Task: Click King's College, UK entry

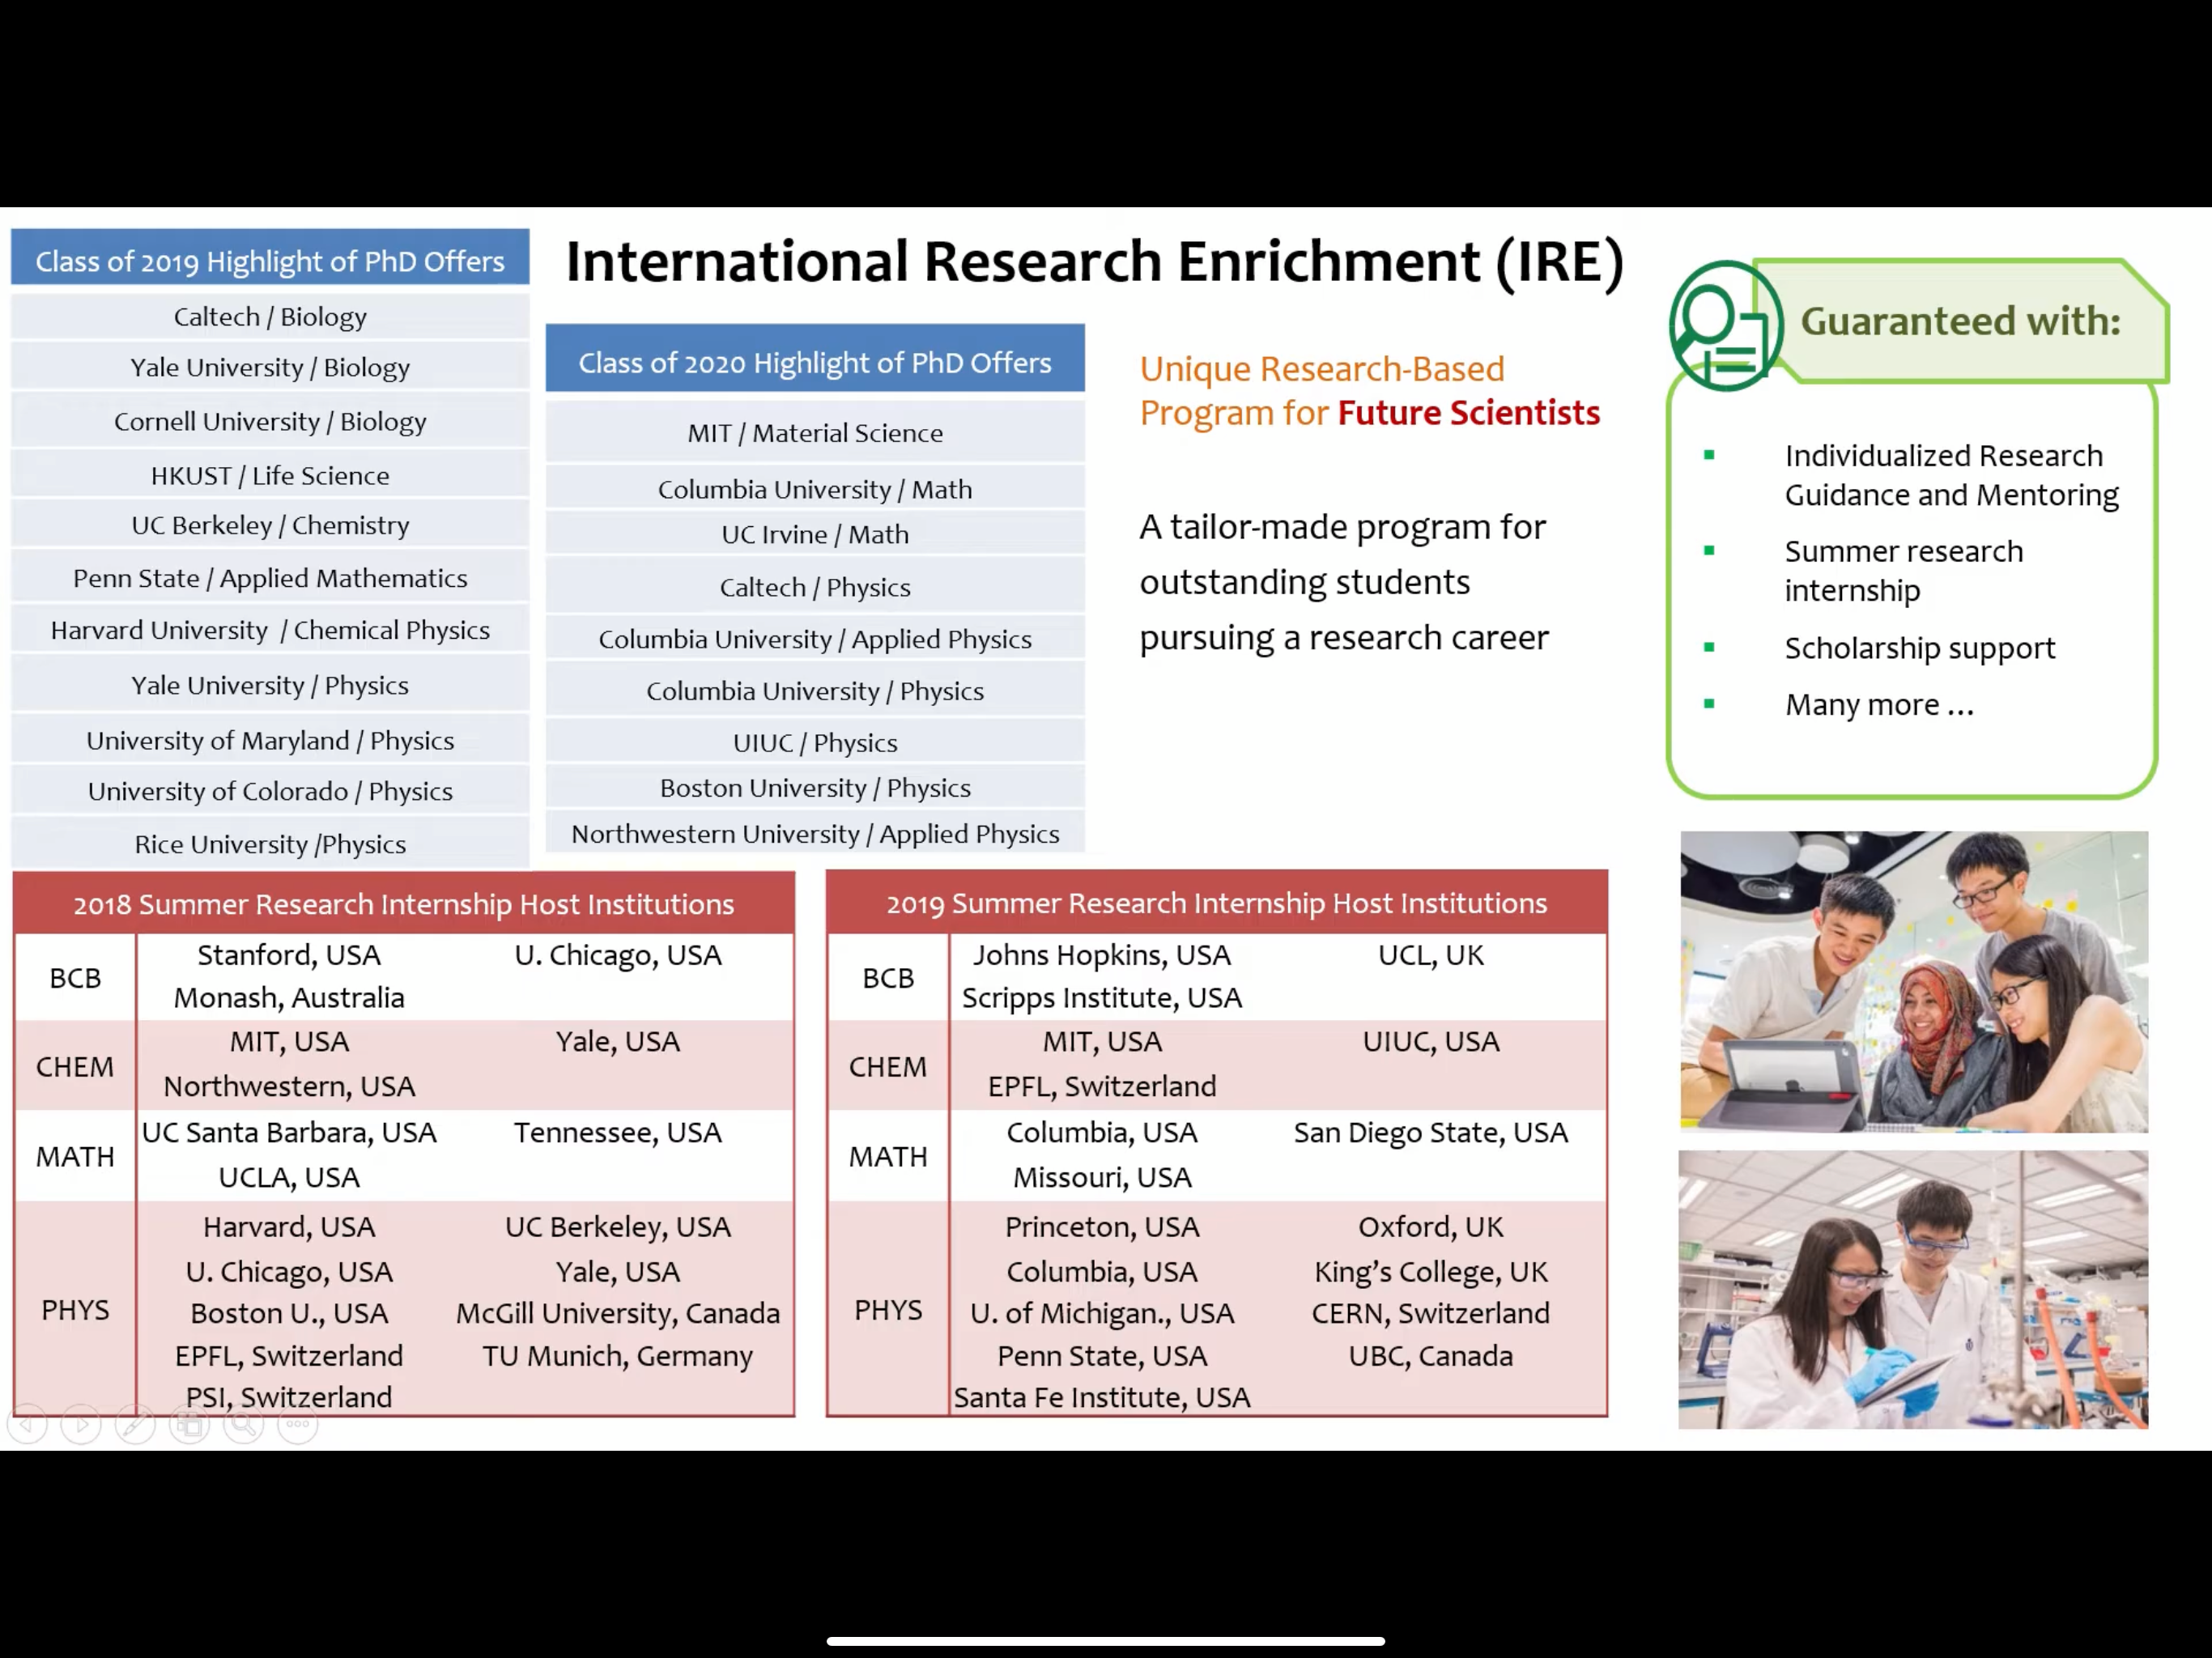Action: click(x=1431, y=1271)
